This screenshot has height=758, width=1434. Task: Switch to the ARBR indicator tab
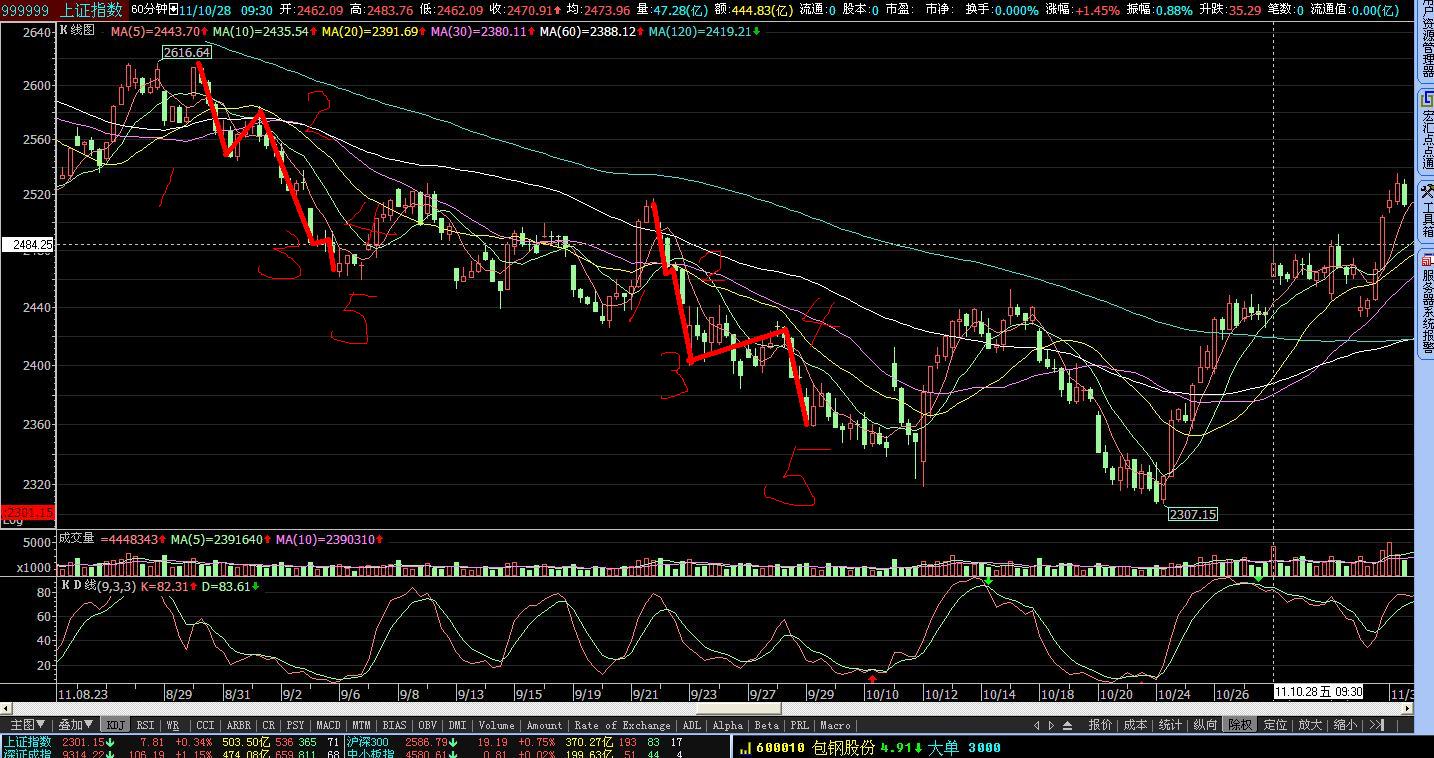(x=239, y=725)
